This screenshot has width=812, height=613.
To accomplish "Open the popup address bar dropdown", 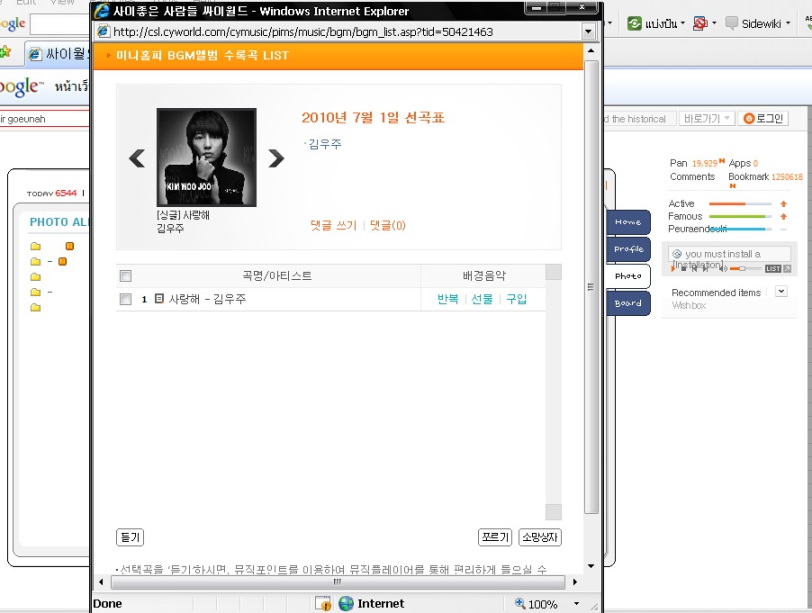I will 588,32.
